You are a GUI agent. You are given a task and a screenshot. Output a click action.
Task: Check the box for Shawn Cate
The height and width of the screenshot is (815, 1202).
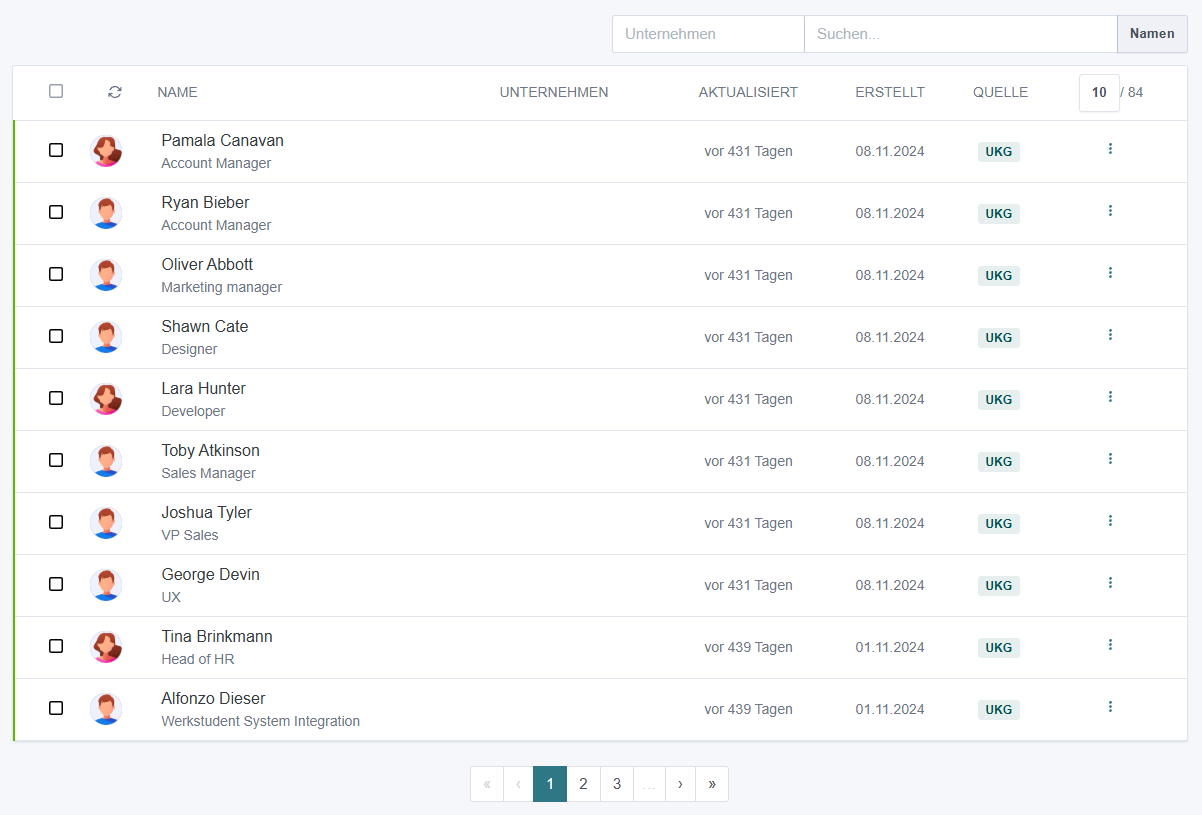pyautogui.click(x=56, y=336)
